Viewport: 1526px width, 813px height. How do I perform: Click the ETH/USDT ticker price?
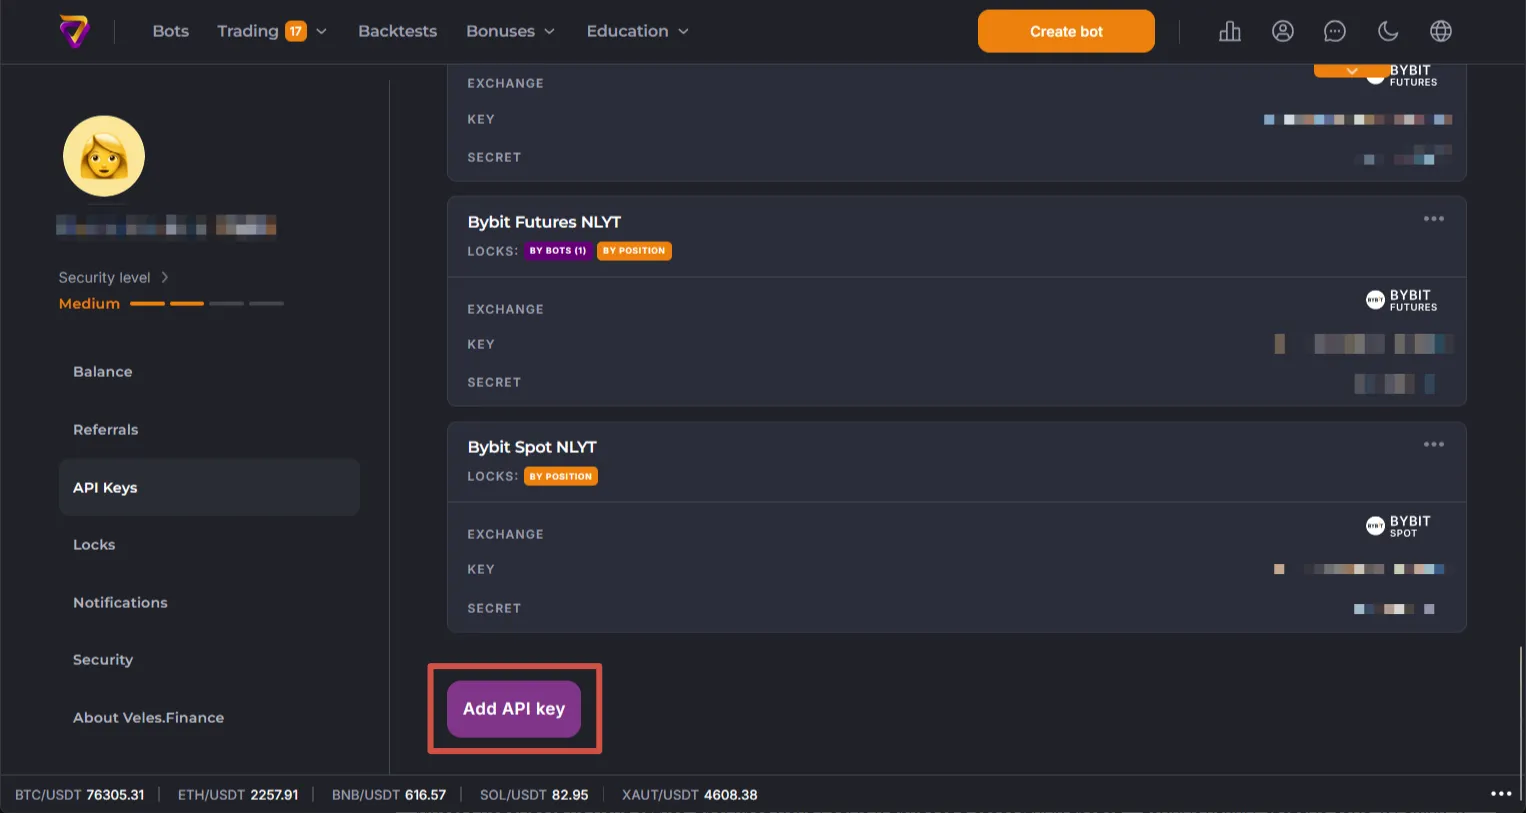[274, 795]
